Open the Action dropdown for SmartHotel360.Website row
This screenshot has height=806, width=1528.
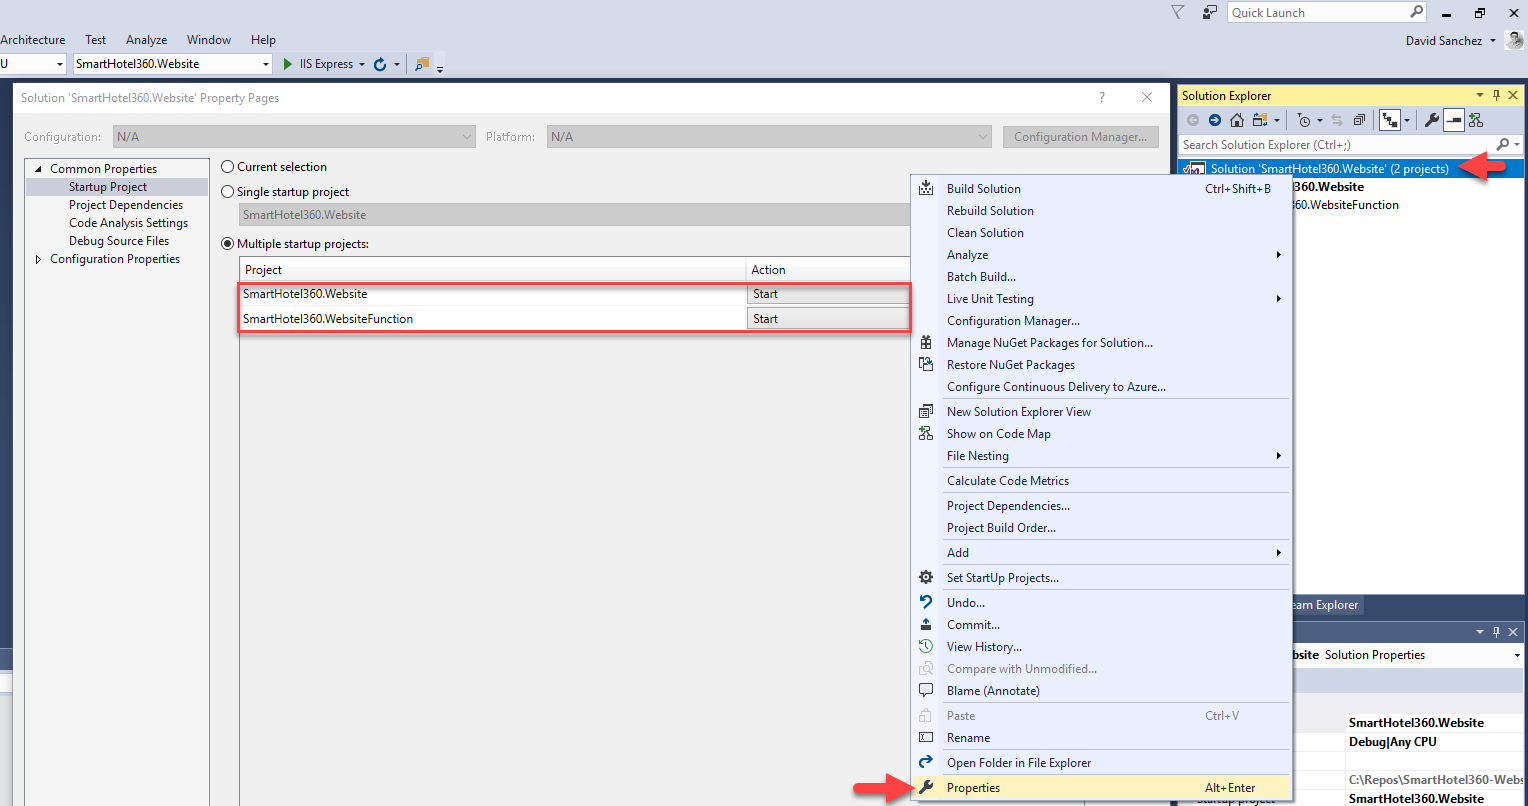(828, 294)
